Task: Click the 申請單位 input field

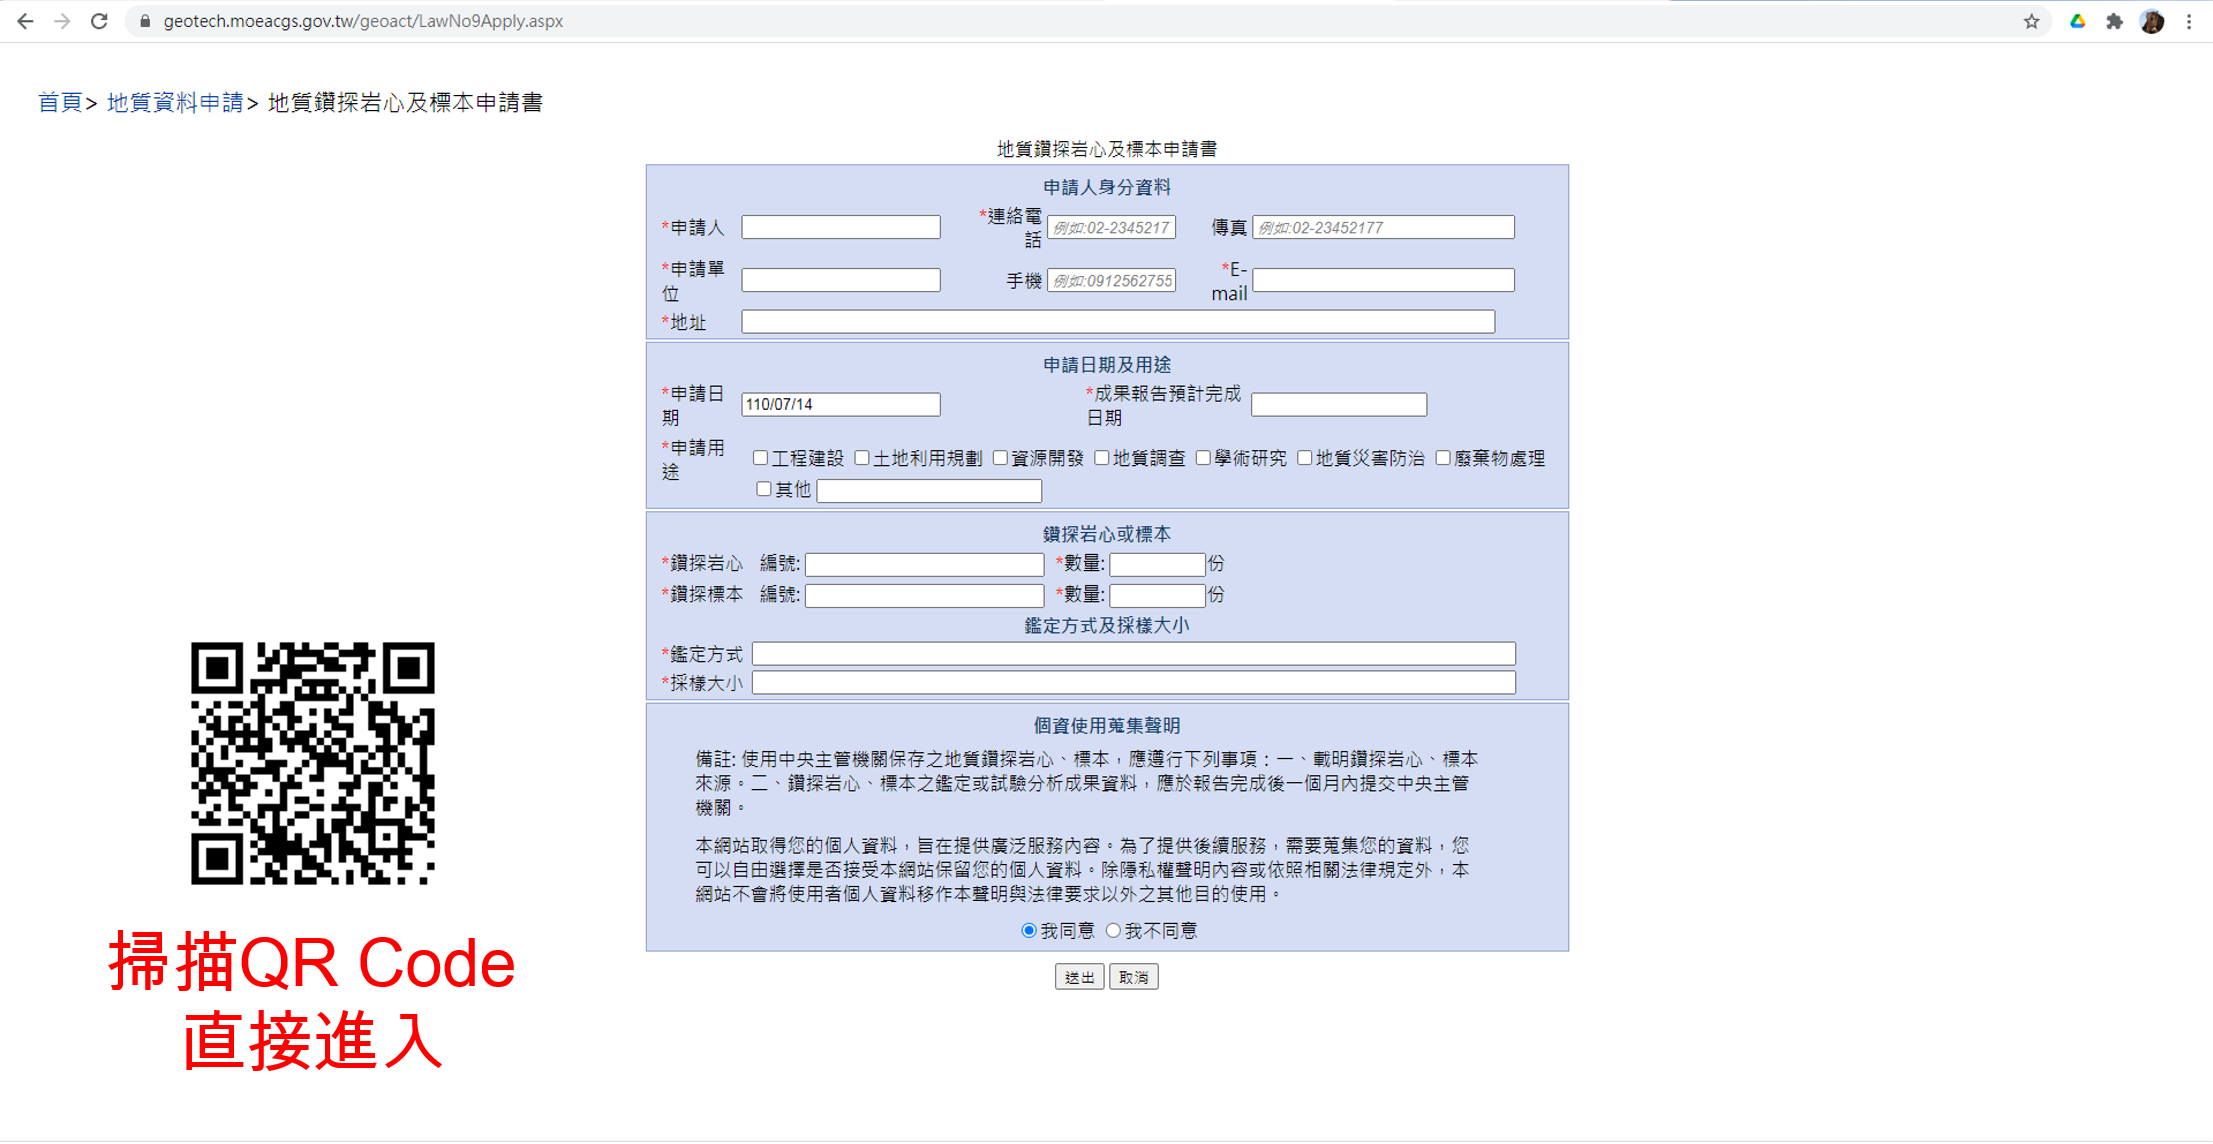Action: [x=840, y=280]
